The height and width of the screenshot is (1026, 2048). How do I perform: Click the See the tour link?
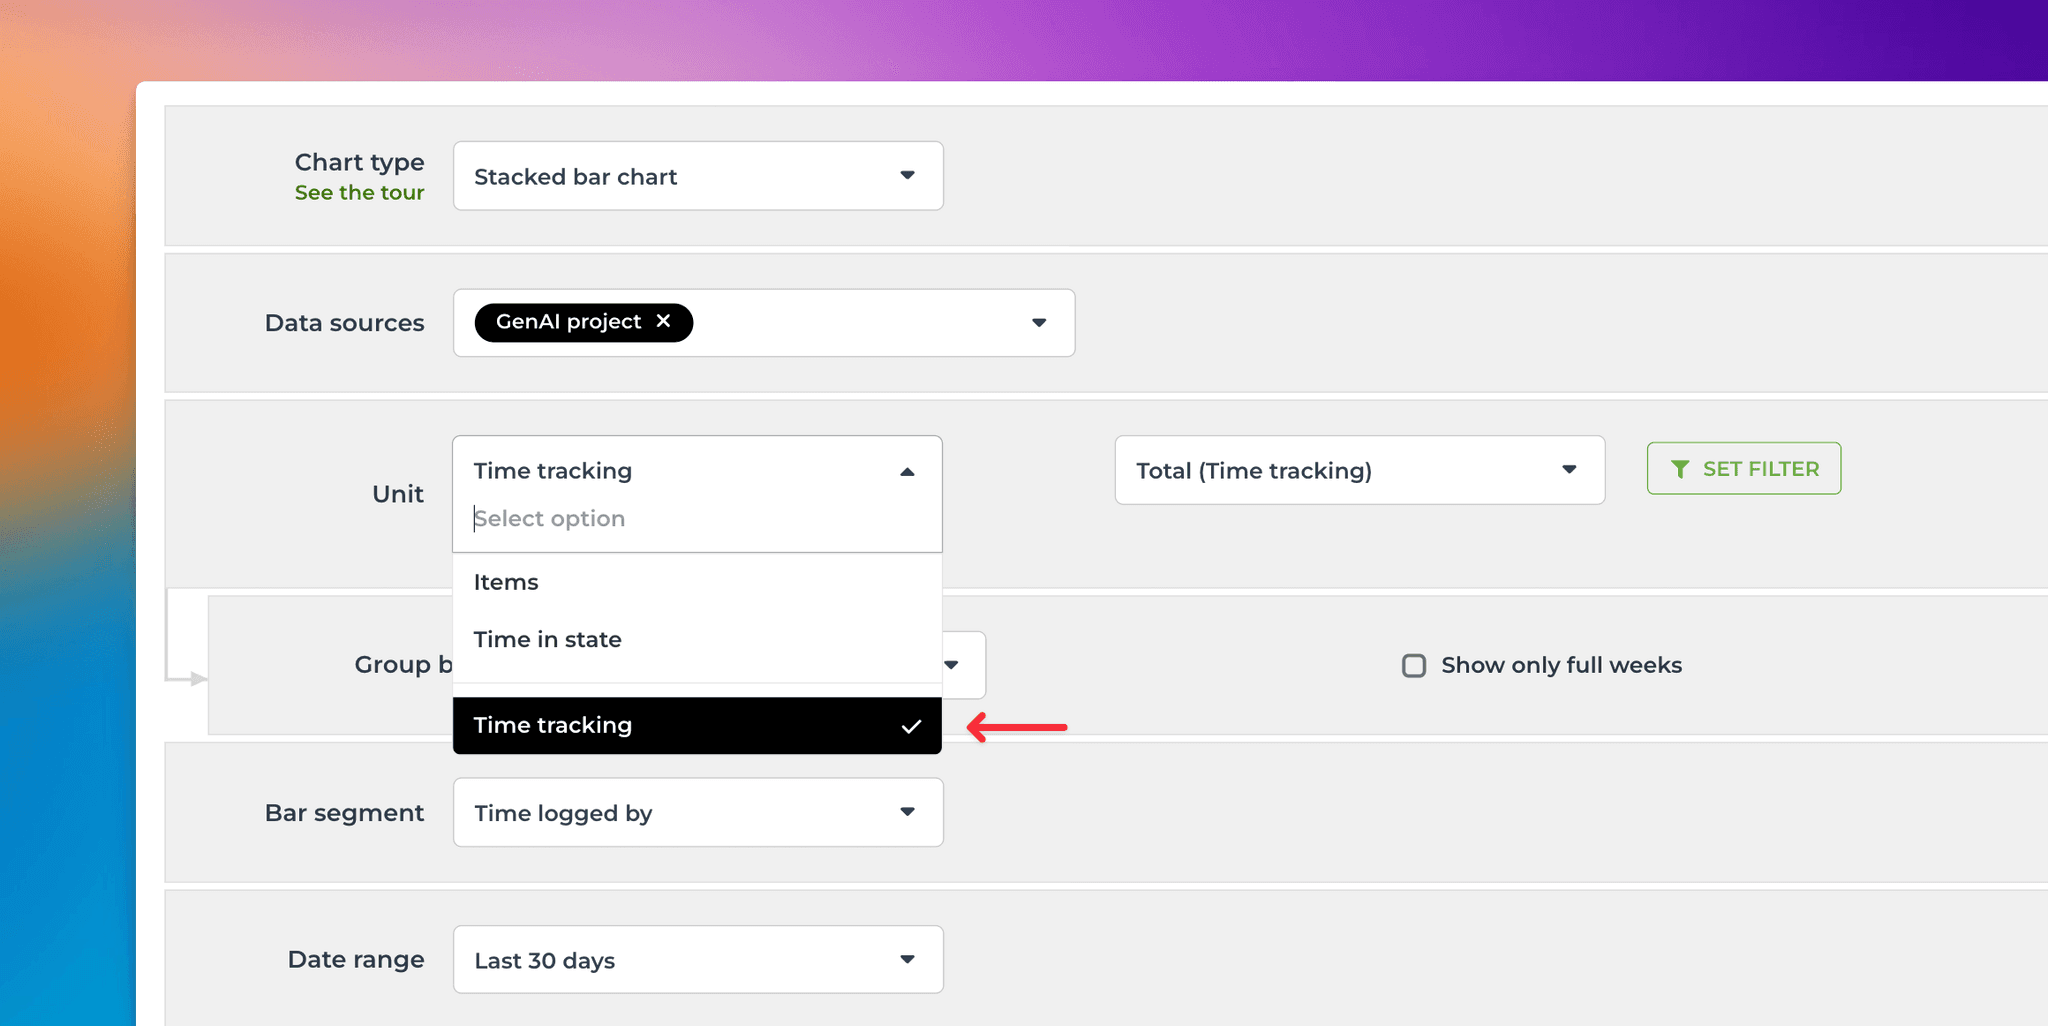pos(359,192)
